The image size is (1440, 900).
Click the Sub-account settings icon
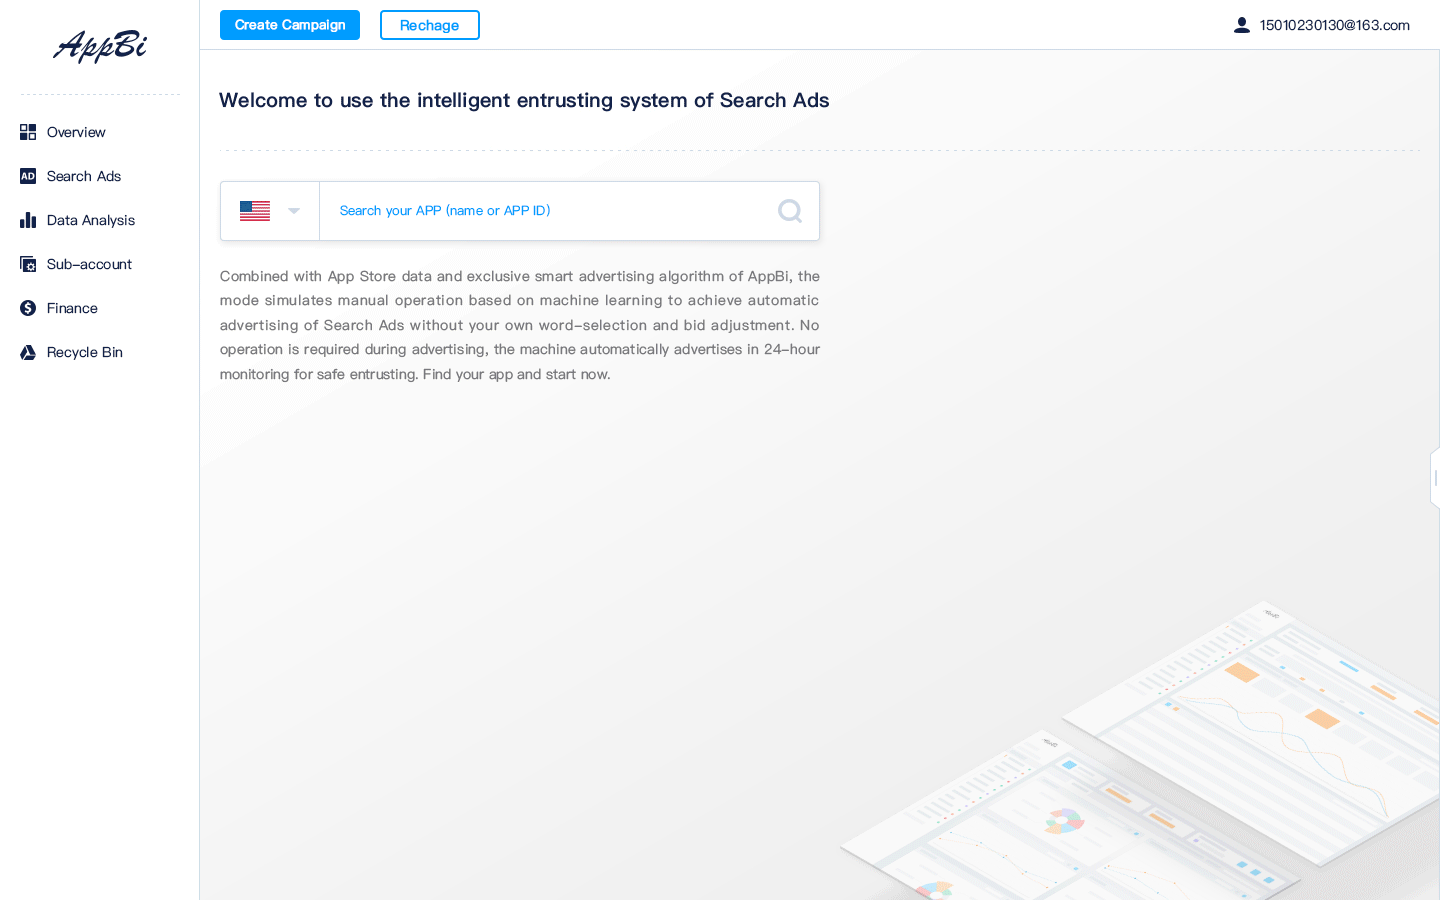pyautogui.click(x=28, y=264)
